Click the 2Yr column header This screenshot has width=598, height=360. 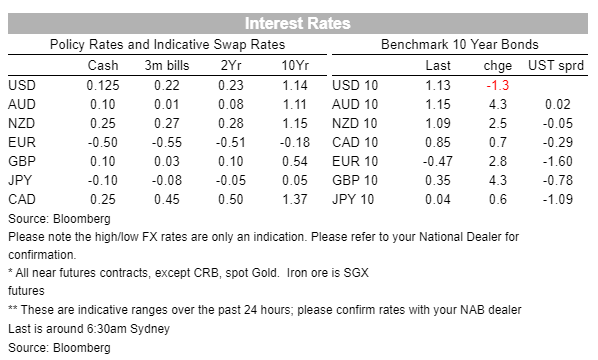[231, 66]
